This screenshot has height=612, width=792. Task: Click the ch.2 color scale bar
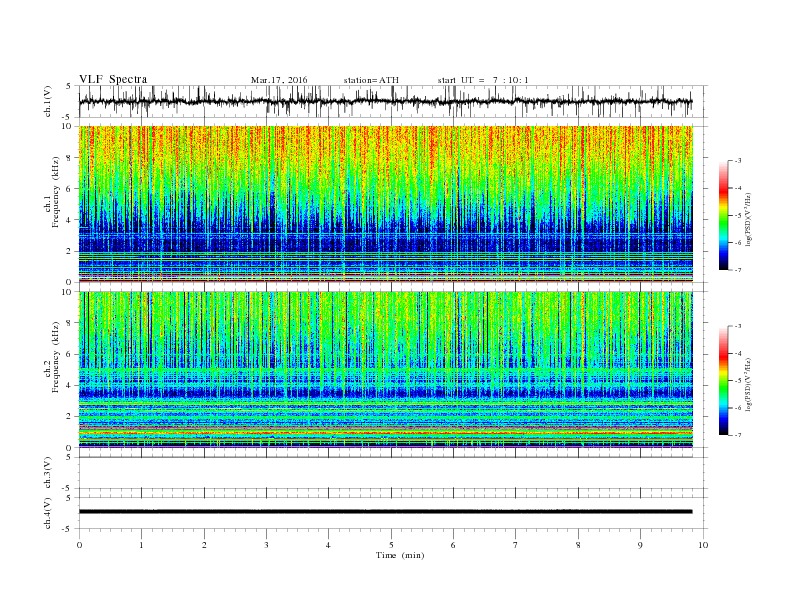(x=724, y=381)
